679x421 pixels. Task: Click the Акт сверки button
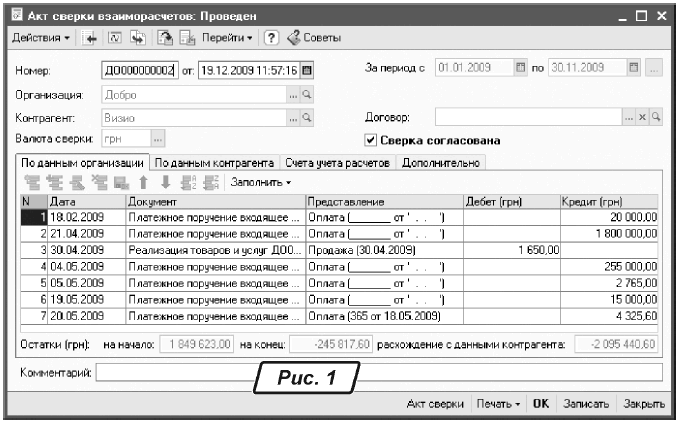[x=435, y=404]
